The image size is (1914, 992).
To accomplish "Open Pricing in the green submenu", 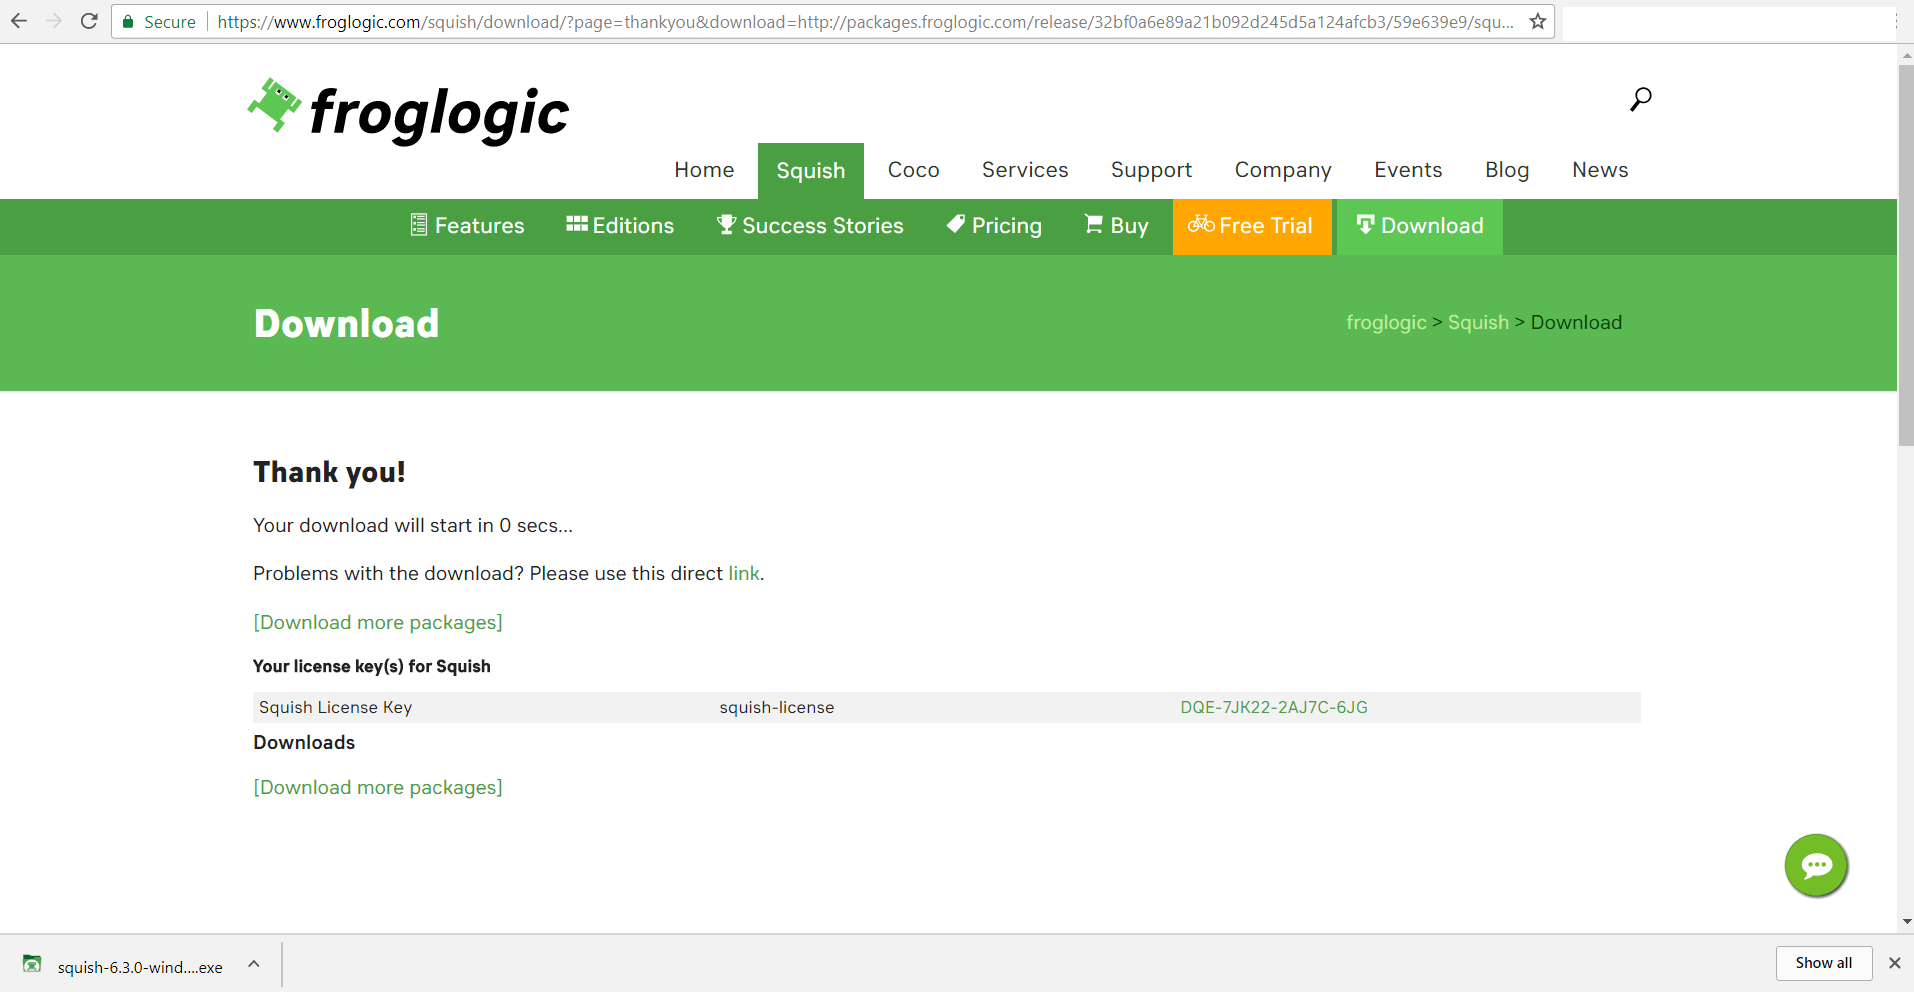I will point(994,226).
